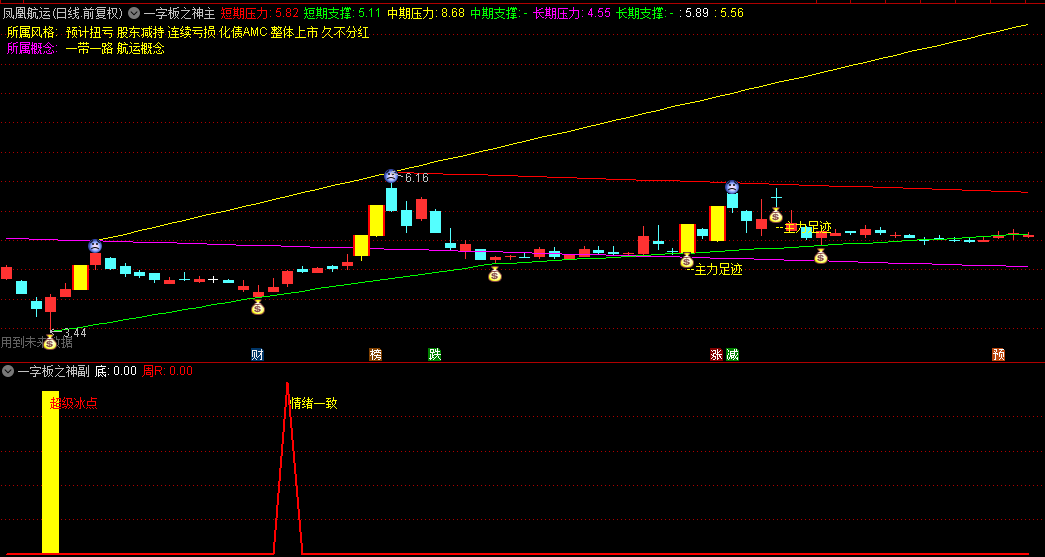Open the dropdown chevron before 一字板之神副
The width and height of the screenshot is (1045, 557).
(8, 371)
